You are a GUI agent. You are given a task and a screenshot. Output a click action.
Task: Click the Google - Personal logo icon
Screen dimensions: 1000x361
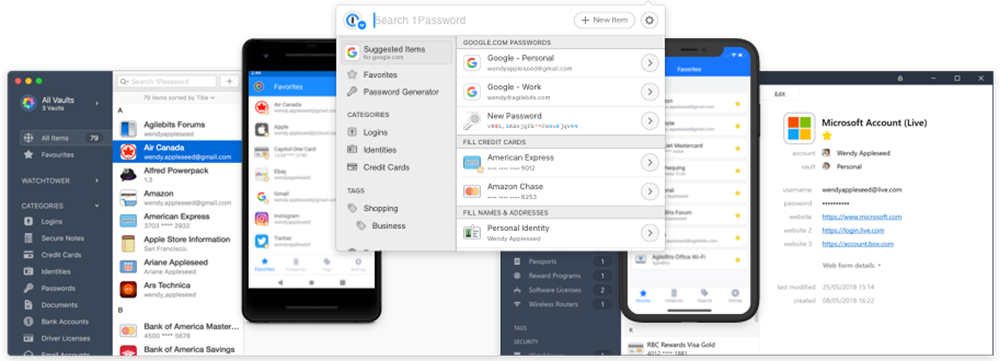click(x=472, y=63)
